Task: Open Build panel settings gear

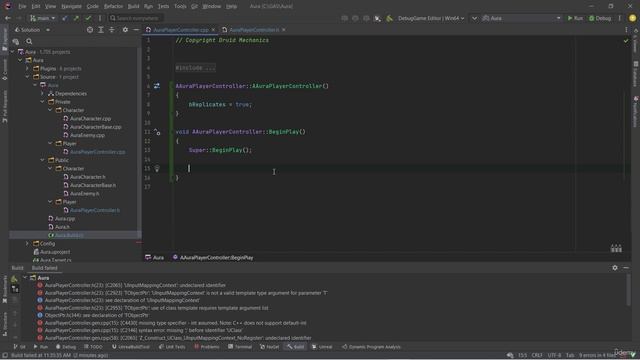Action: [615, 268]
